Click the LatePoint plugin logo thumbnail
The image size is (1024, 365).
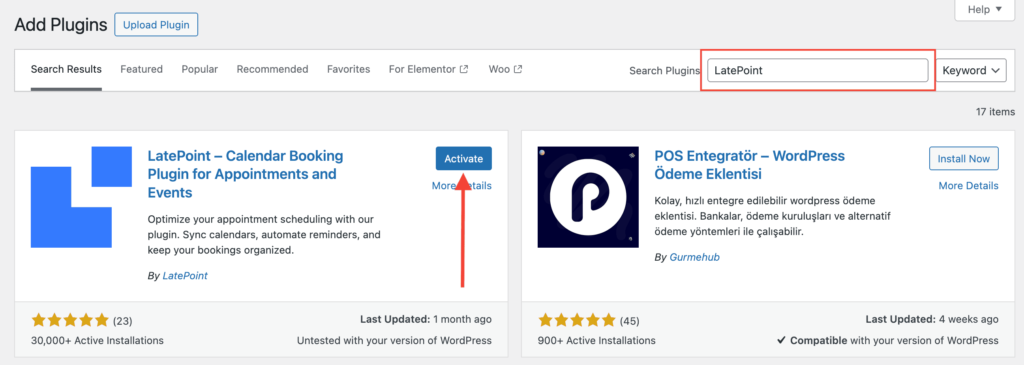[82, 197]
